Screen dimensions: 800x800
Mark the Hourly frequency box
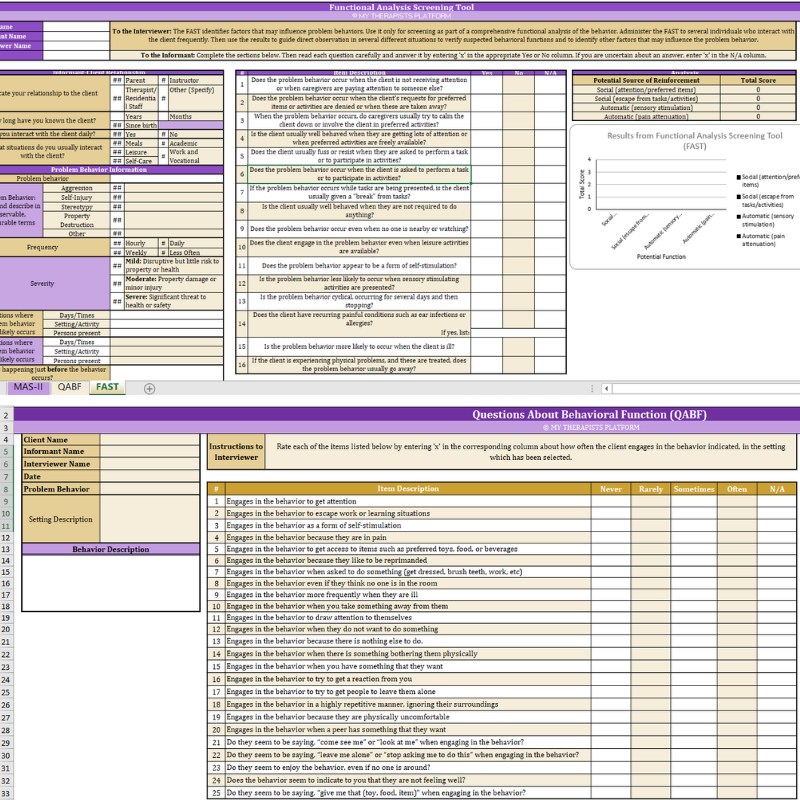coord(117,243)
